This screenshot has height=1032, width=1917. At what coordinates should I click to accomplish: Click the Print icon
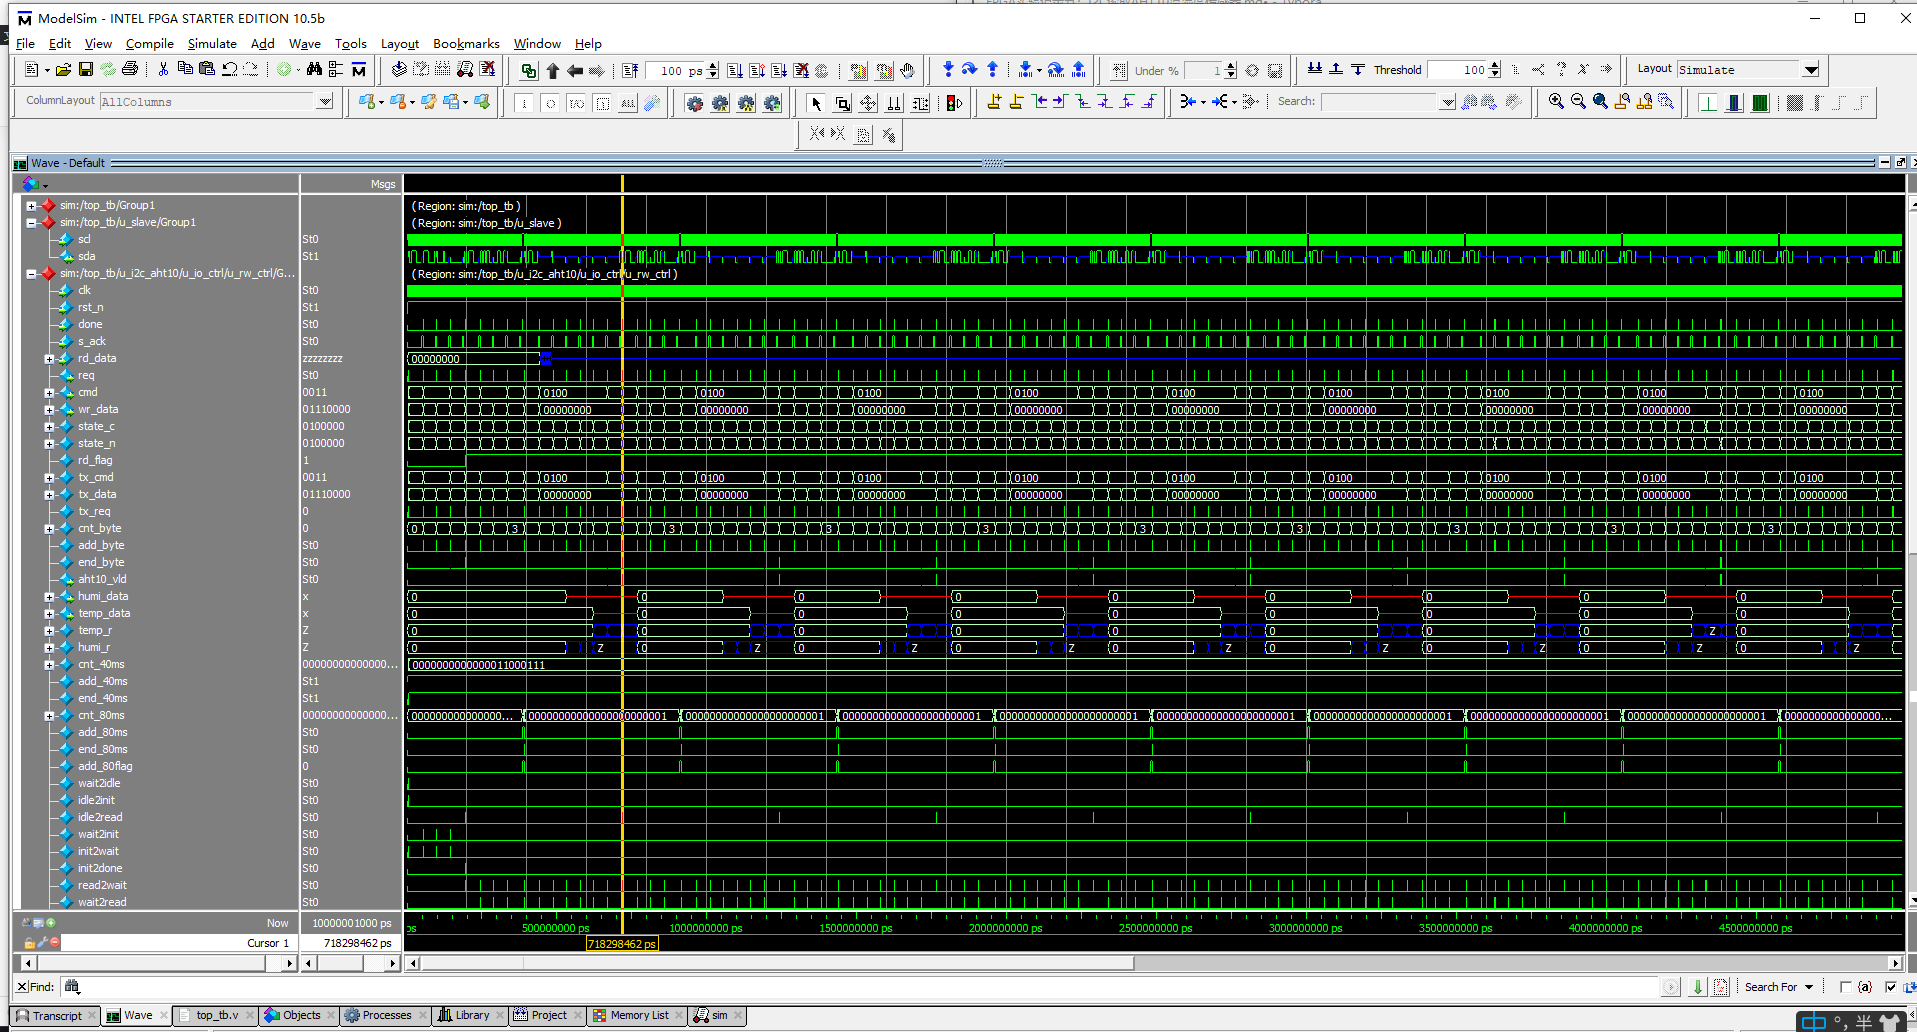131,69
